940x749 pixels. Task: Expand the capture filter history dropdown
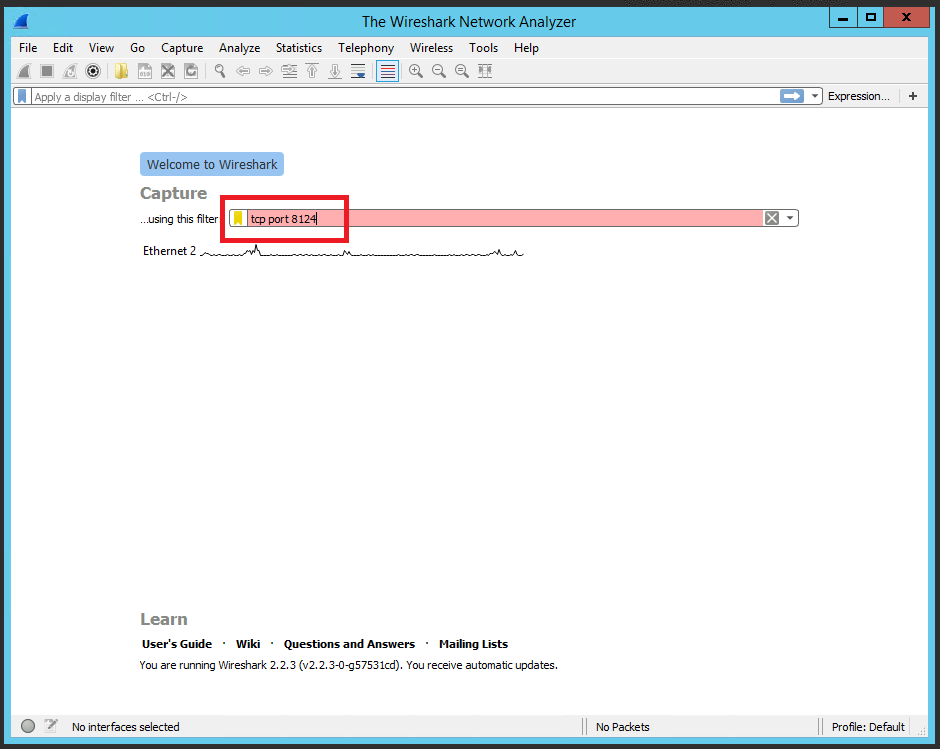click(x=790, y=218)
